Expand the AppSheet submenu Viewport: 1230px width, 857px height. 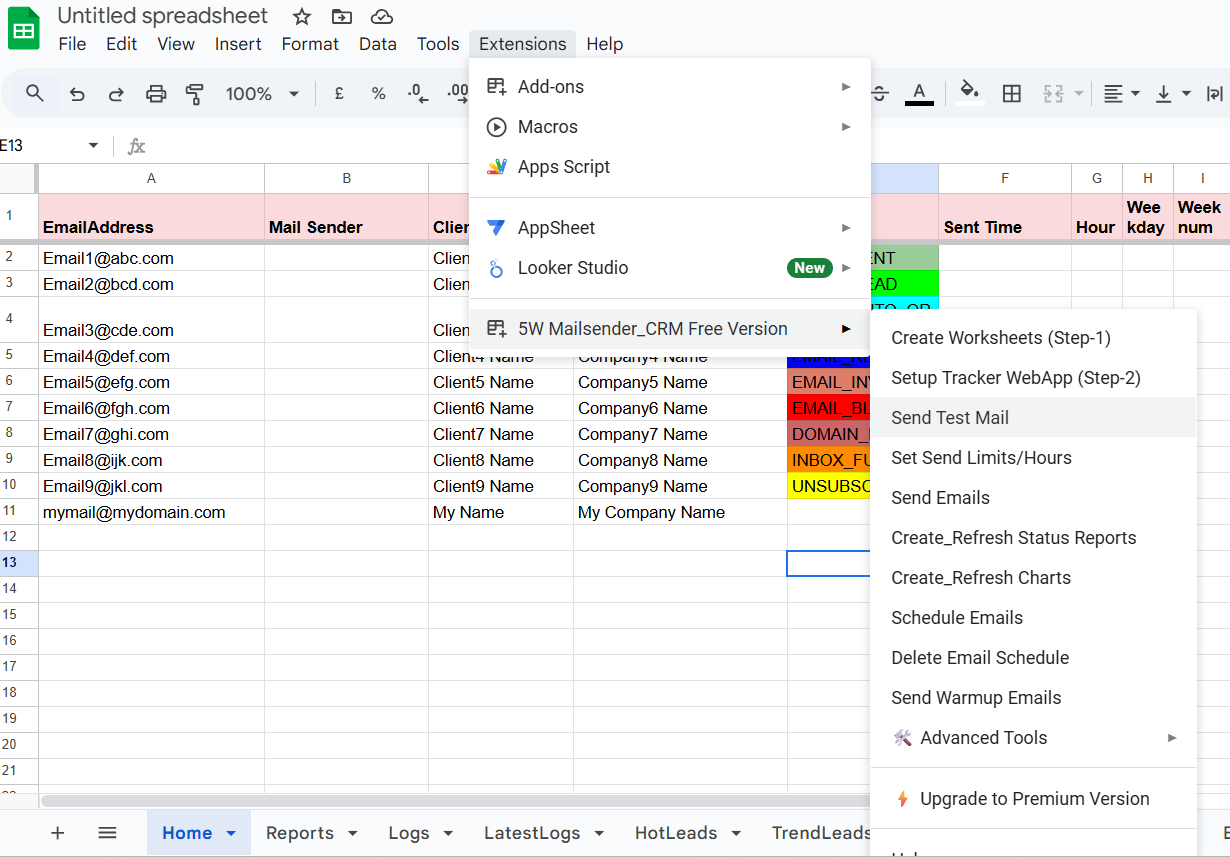click(670, 228)
